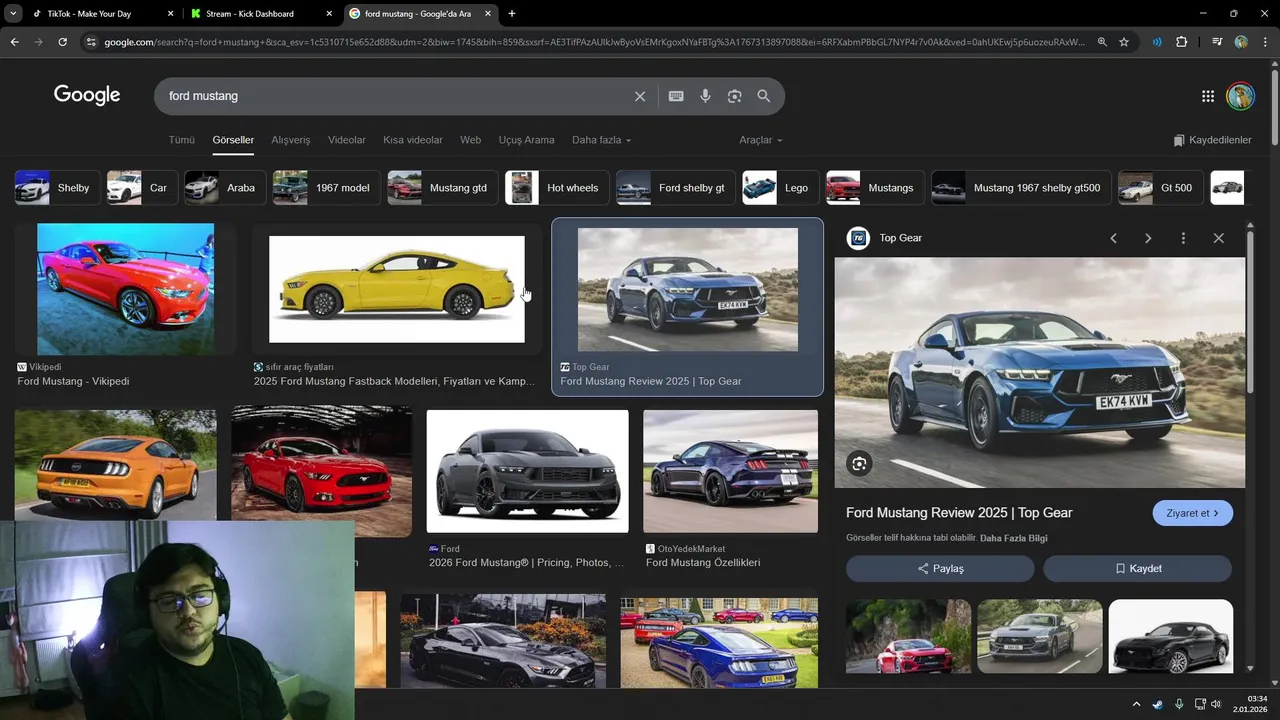
Task: Open Chrome's extensions puzzle icon
Action: coord(1181,42)
